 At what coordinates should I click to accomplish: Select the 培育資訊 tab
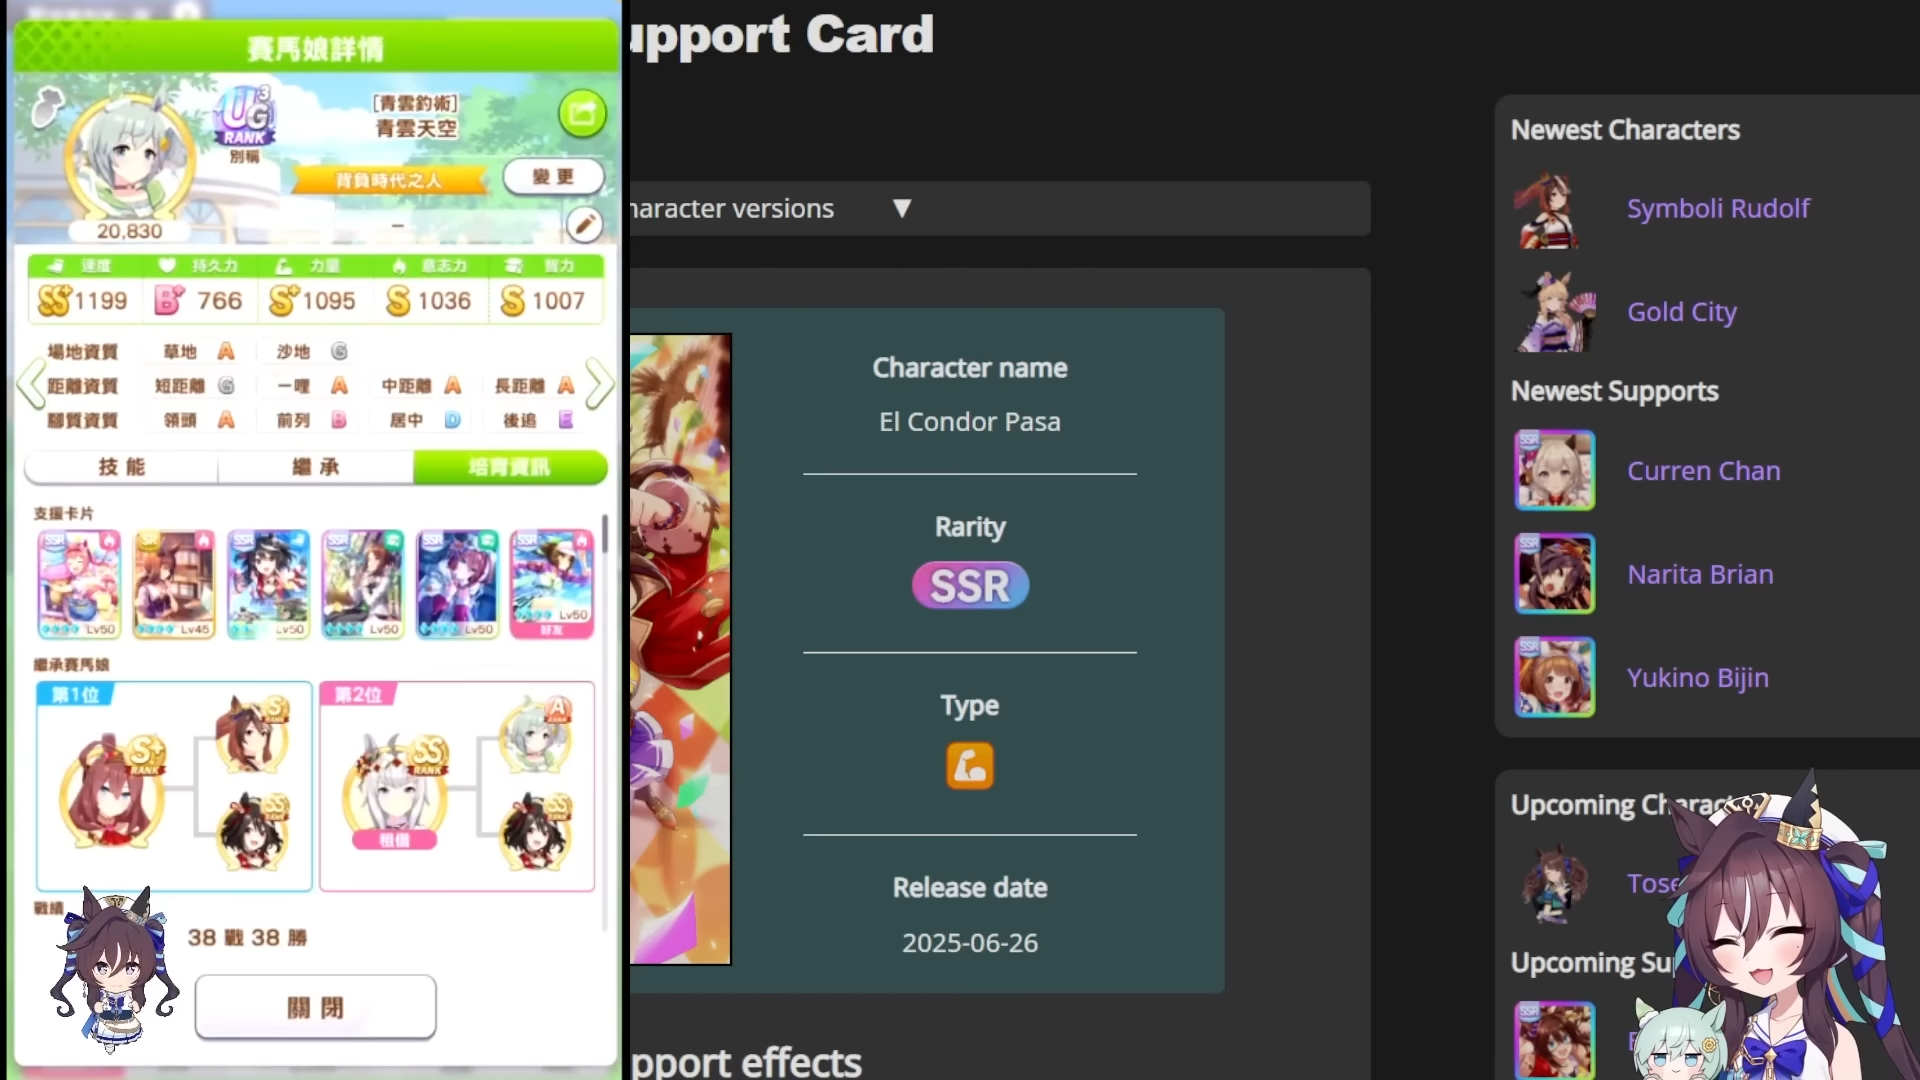(x=509, y=467)
